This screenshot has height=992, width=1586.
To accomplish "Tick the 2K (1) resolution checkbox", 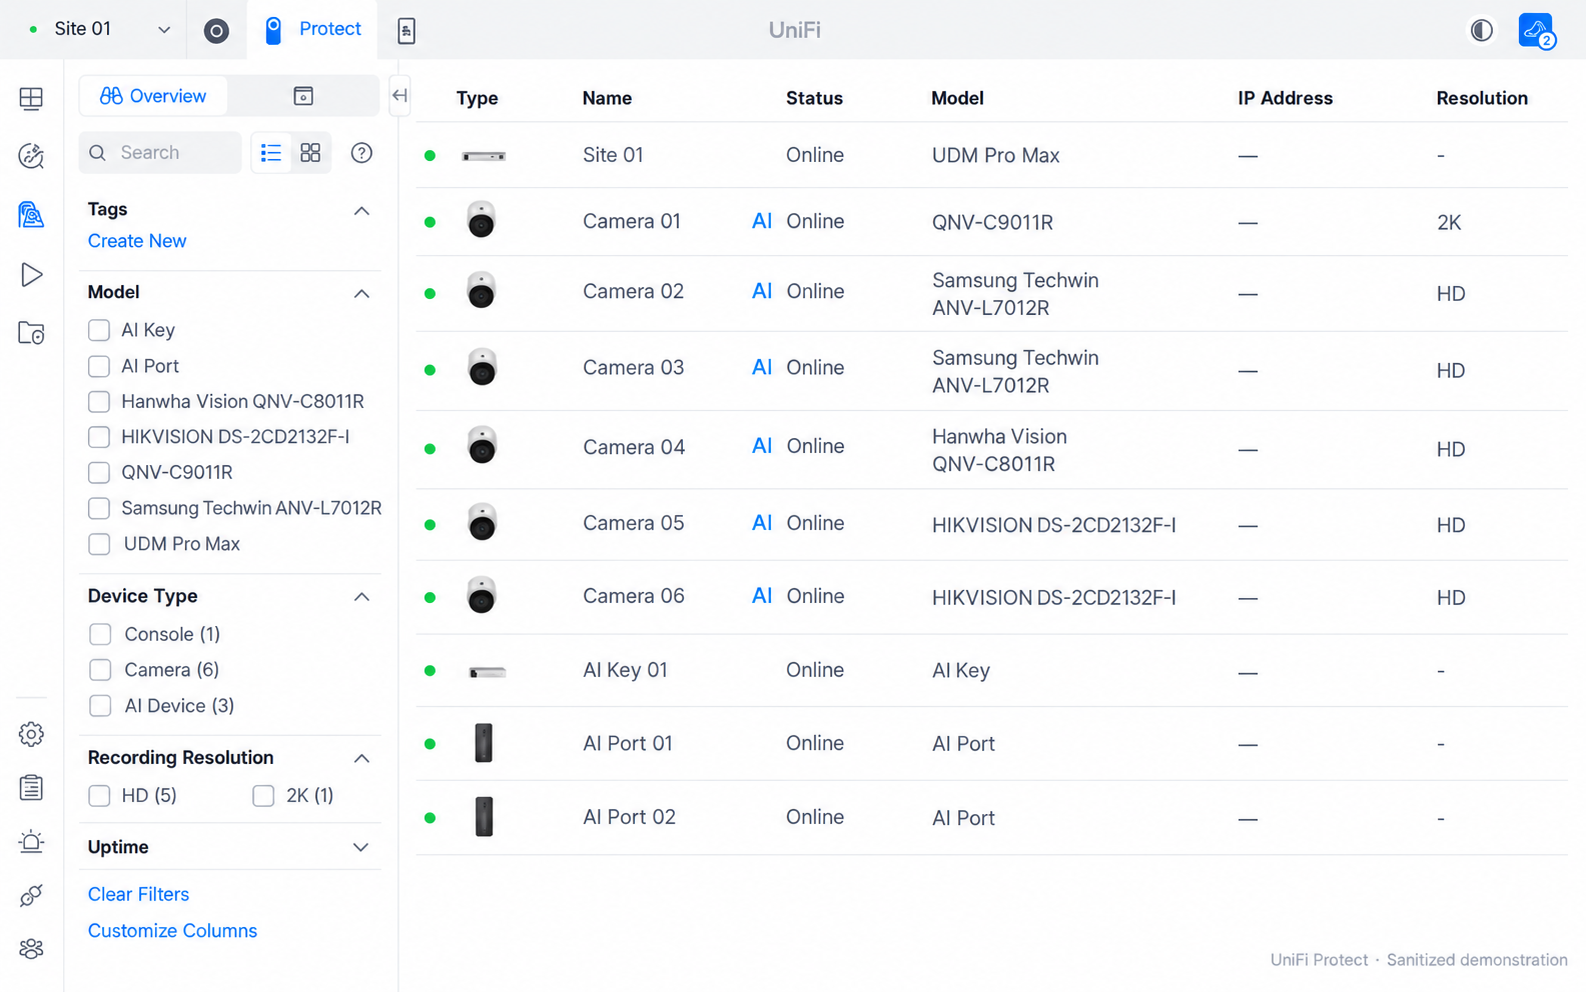I will [x=263, y=796].
